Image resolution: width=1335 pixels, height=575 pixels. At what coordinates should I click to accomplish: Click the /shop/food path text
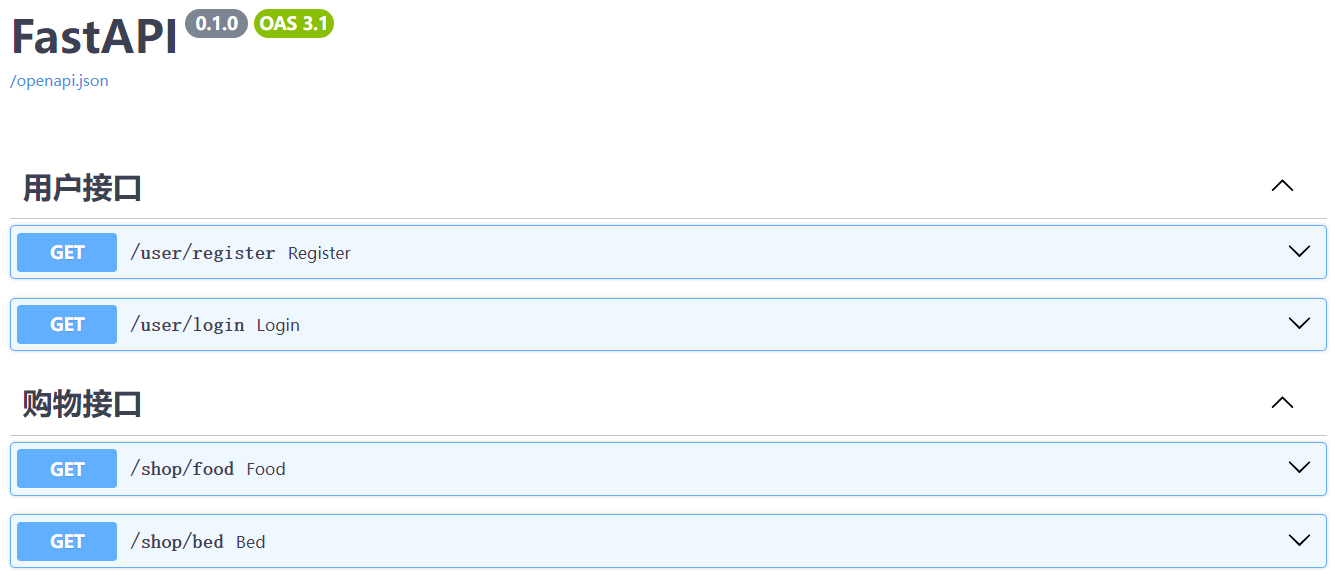tap(182, 469)
